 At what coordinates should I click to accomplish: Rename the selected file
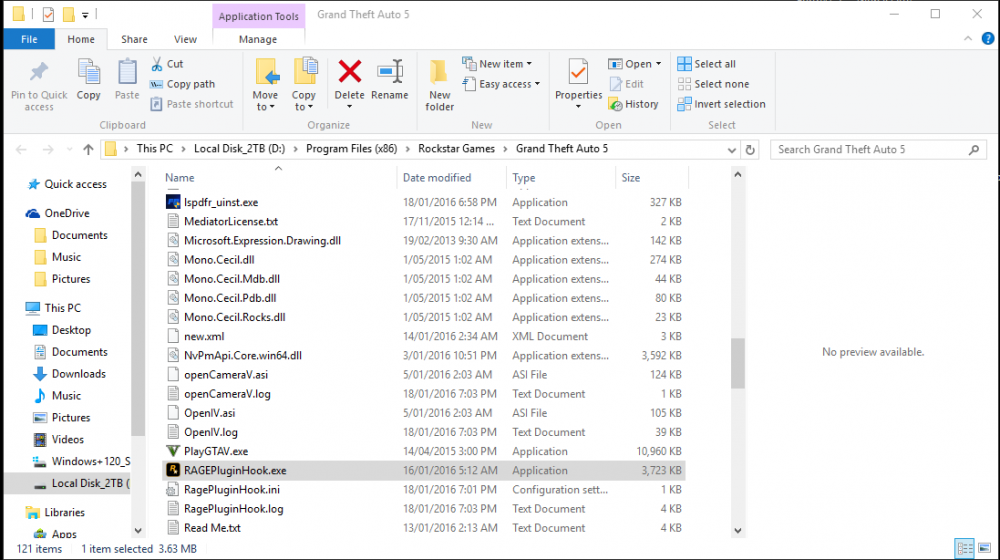click(390, 80)
